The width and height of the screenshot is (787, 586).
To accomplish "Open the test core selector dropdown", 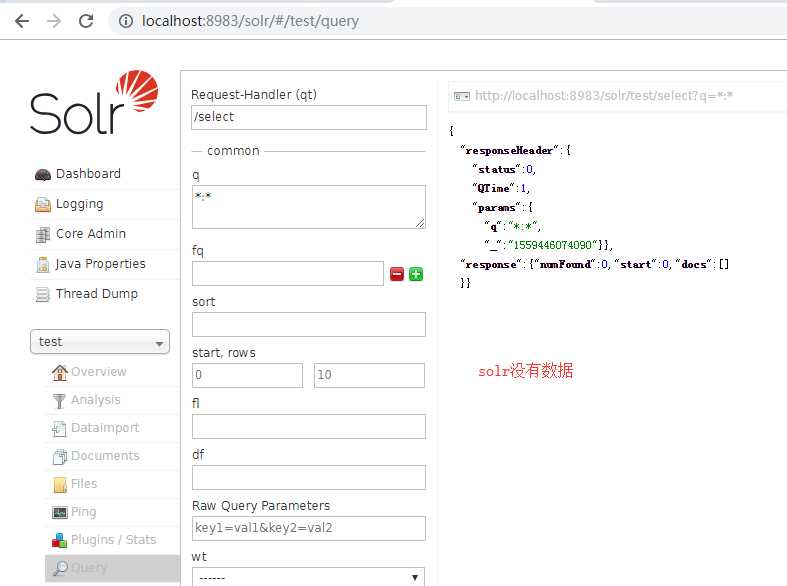I will [x=100, y=342].
